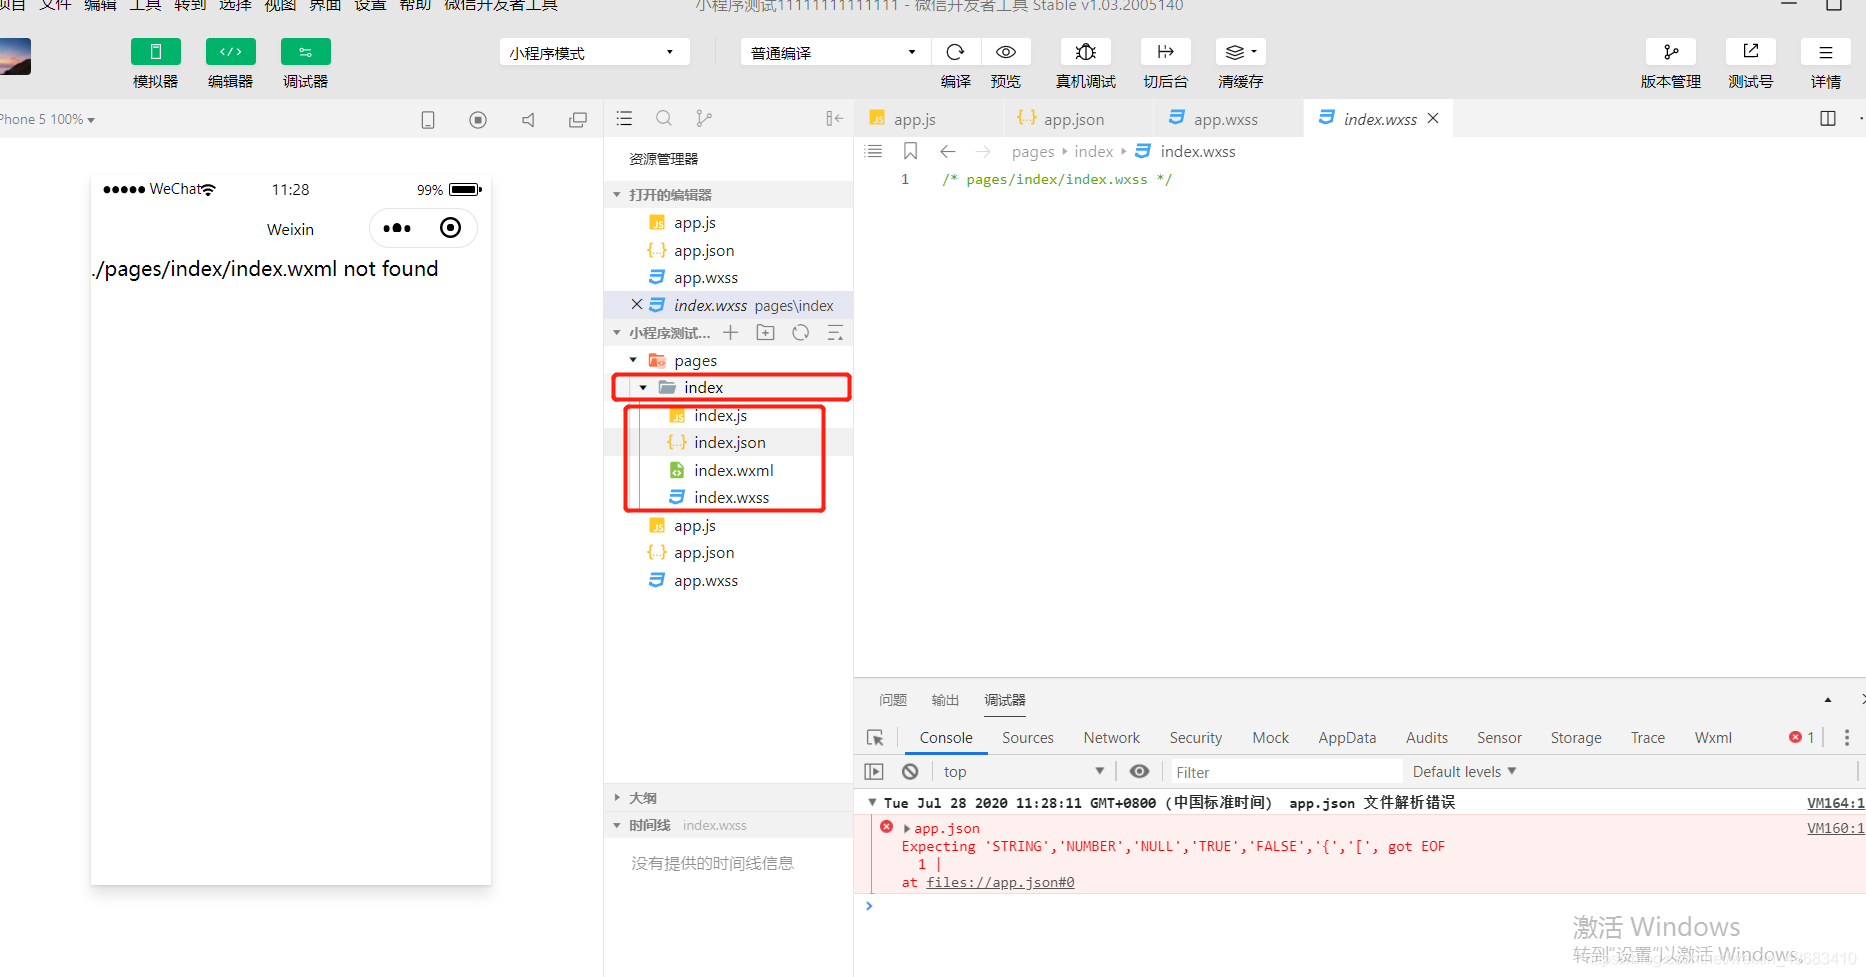
Task: Click the new folder icon
Action: click(766, 333)
